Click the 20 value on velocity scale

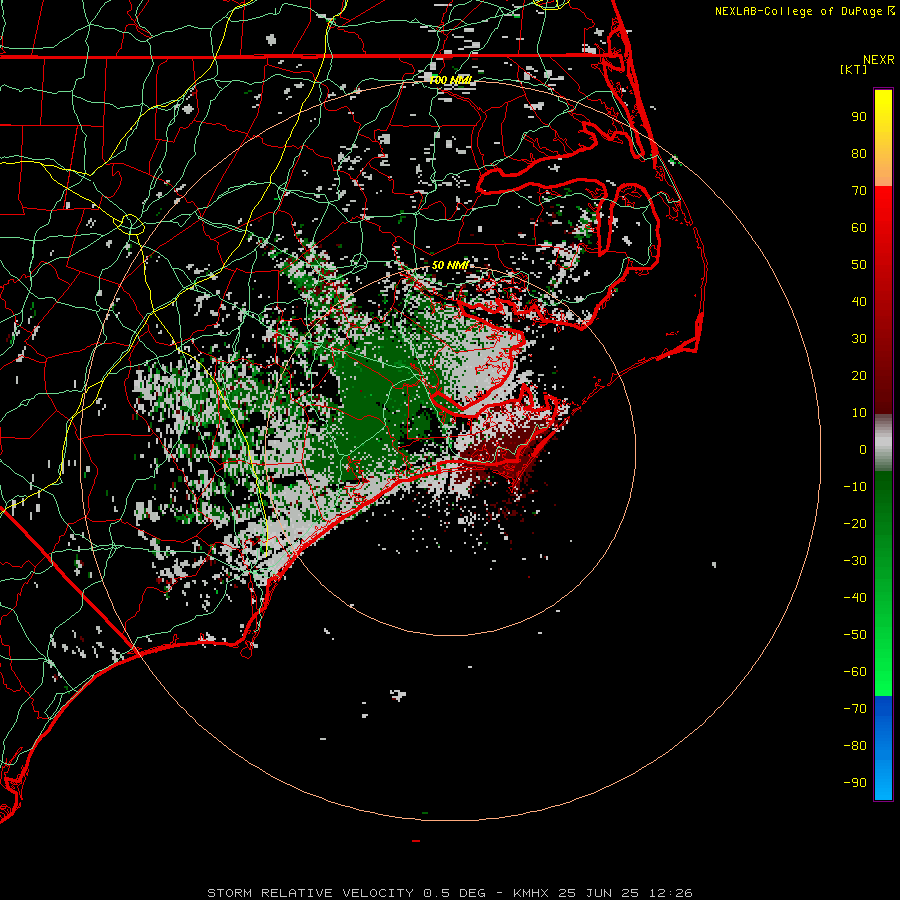pyautogui.click(x=859, y=376)
